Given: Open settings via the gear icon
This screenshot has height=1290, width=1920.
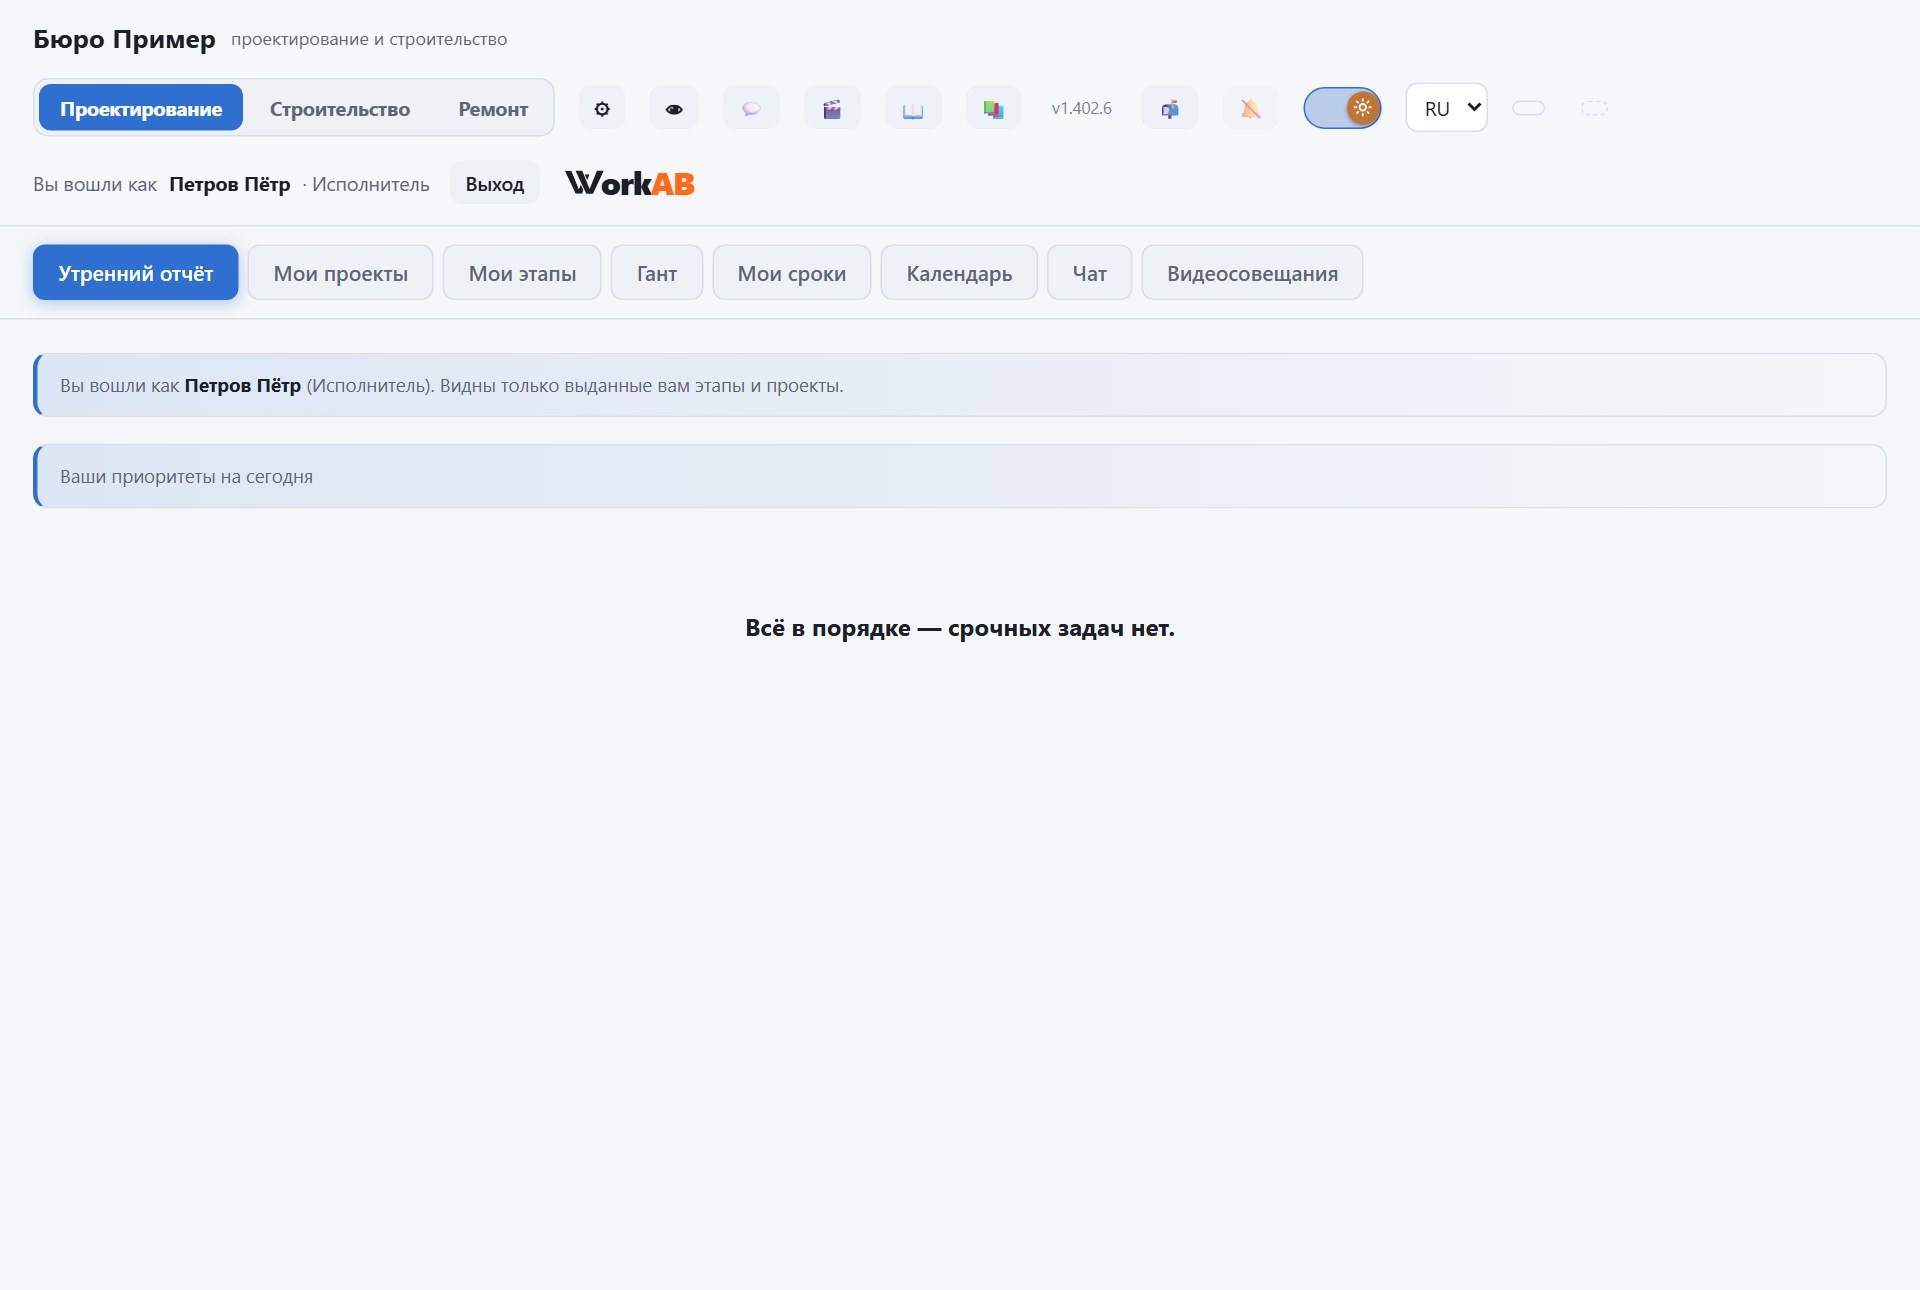Looking at the screenshot, I should coord(602,108).
